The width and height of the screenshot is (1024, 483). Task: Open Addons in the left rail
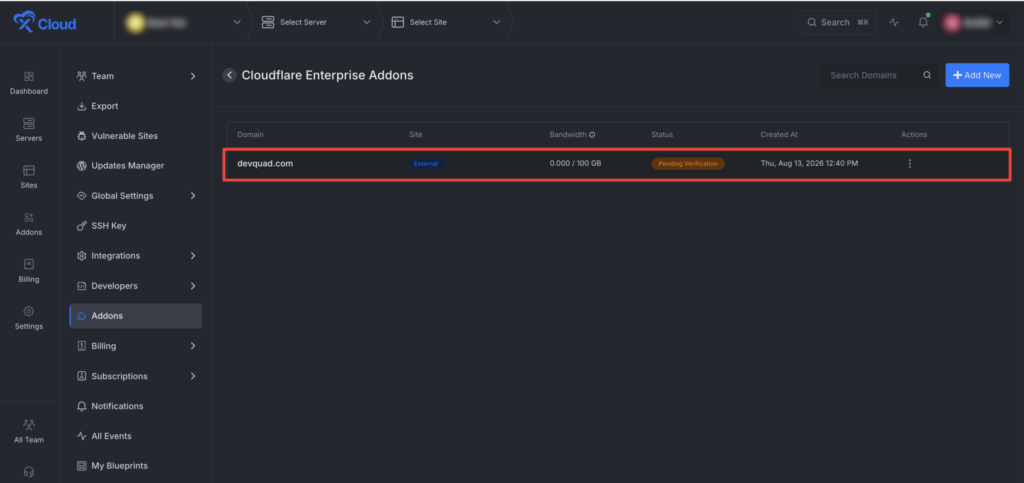[x=29, y=224]
